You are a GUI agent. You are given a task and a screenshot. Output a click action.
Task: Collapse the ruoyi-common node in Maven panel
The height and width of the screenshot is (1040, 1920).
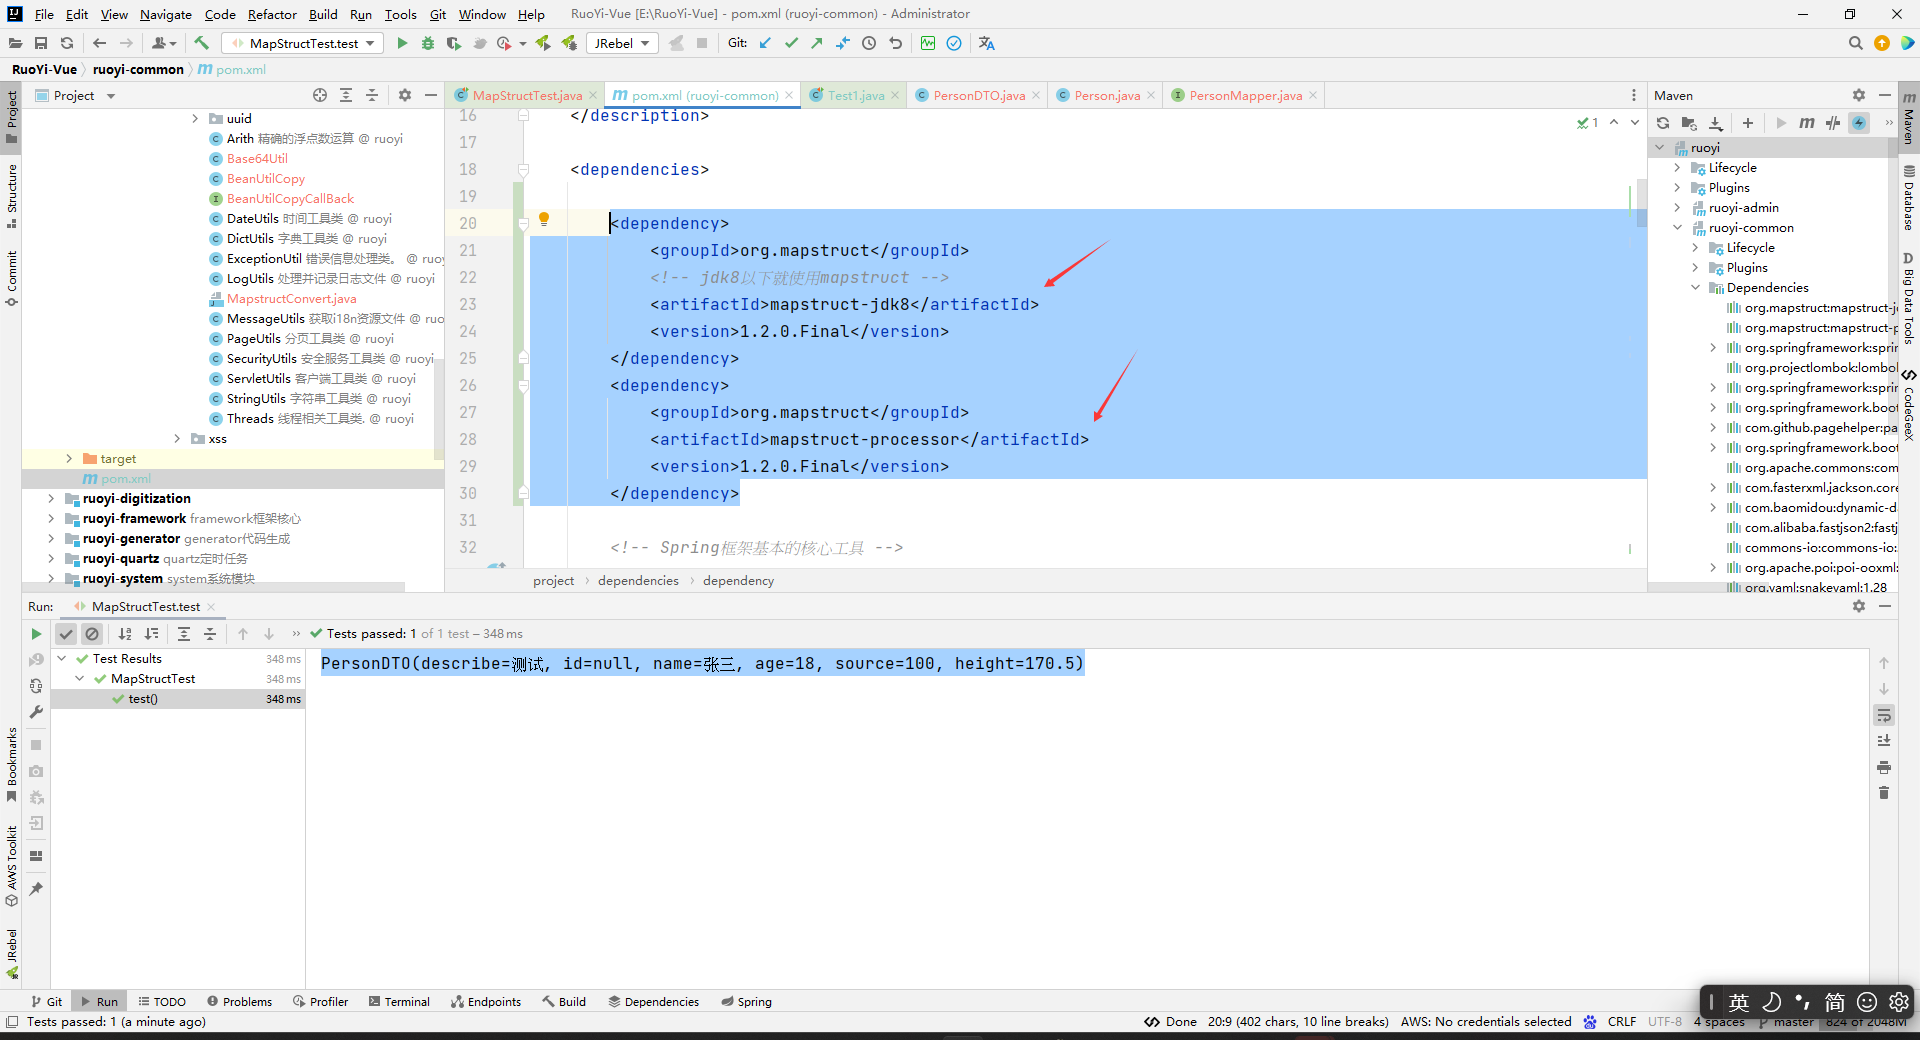(x=1676, y=227)
